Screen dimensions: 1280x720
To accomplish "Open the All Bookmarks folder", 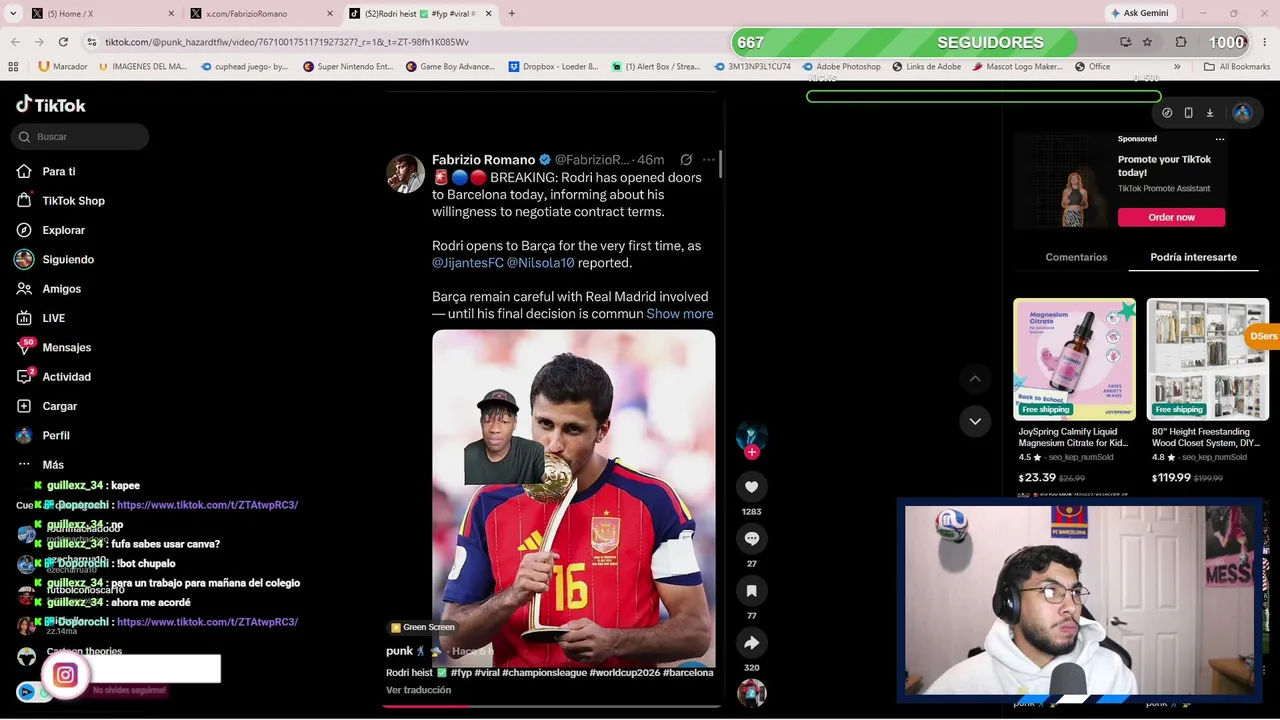I will point(1237,67).
